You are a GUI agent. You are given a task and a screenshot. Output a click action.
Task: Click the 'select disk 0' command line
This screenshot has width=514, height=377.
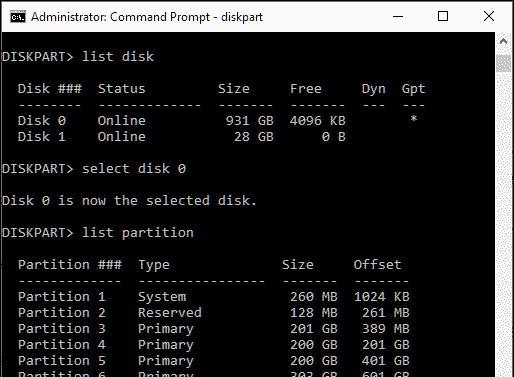94,169
